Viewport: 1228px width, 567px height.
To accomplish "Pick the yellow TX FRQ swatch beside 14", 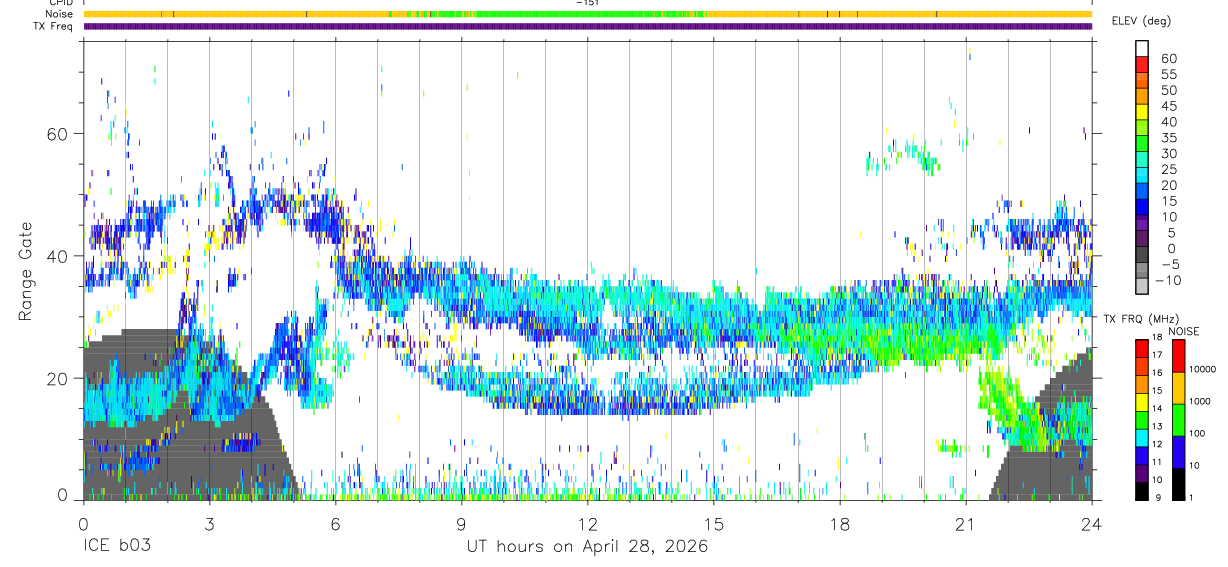I will click(x=1142, y=402).
